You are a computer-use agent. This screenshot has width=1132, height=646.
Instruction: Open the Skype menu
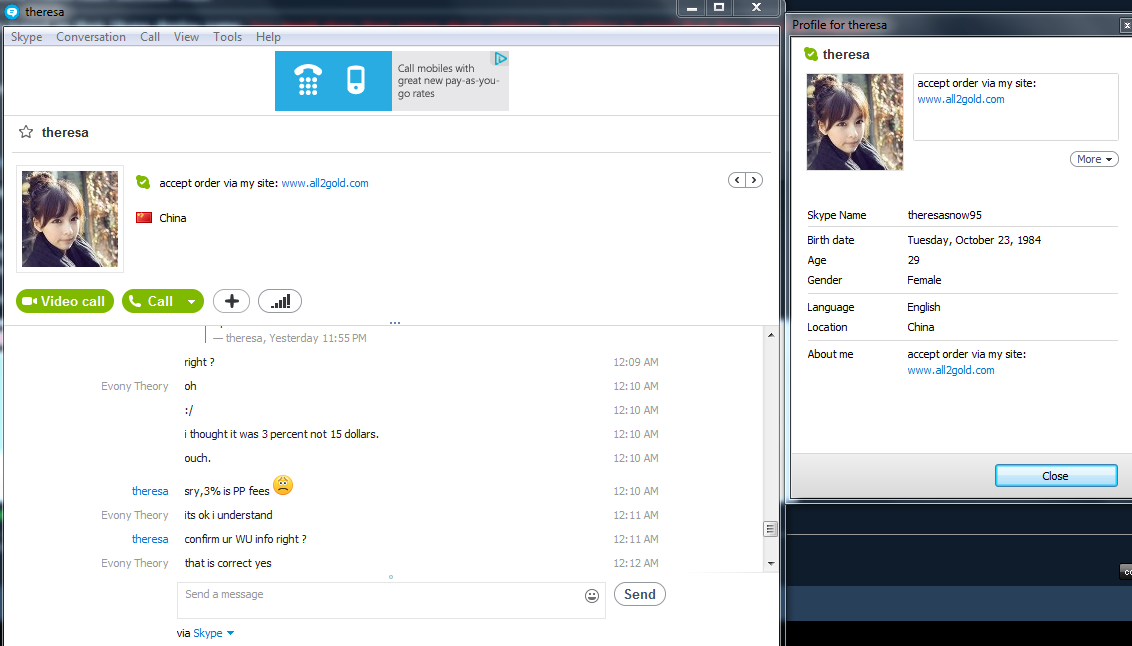click(27, 37)
